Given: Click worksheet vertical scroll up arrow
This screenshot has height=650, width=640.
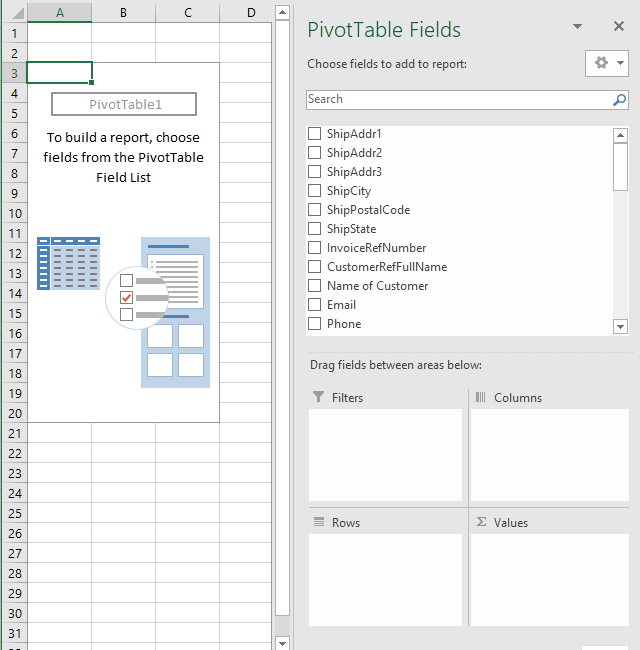Looking at the screenshot, I should (282, 12).
